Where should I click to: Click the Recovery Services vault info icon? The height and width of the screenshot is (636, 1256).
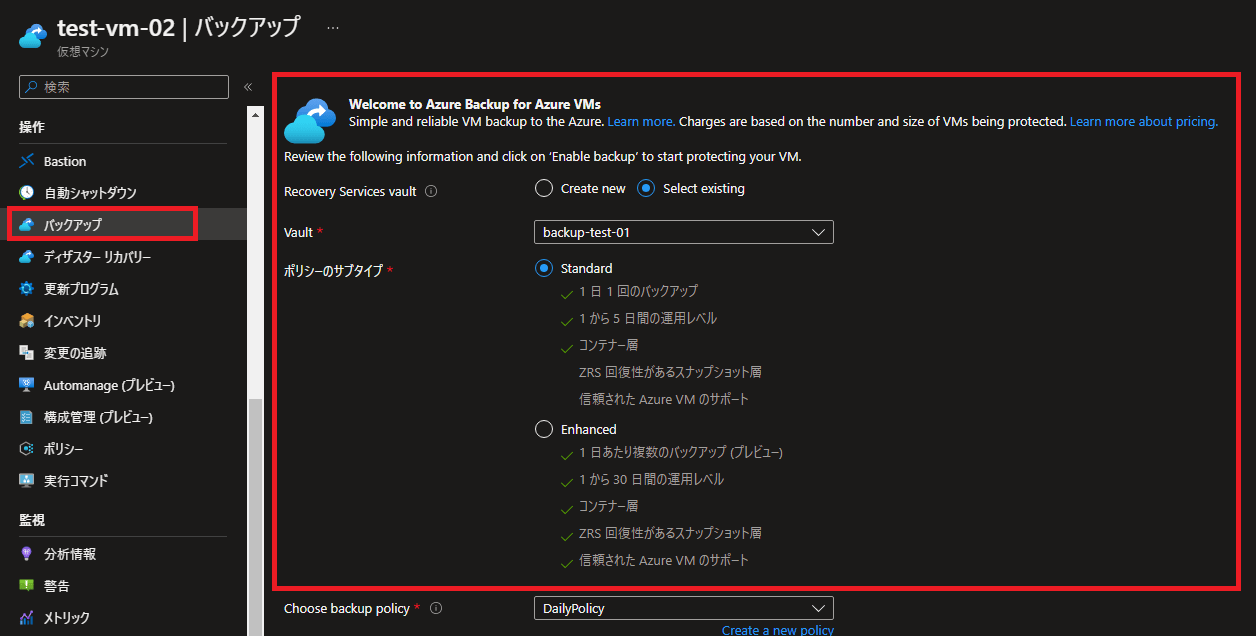(432, 191)
